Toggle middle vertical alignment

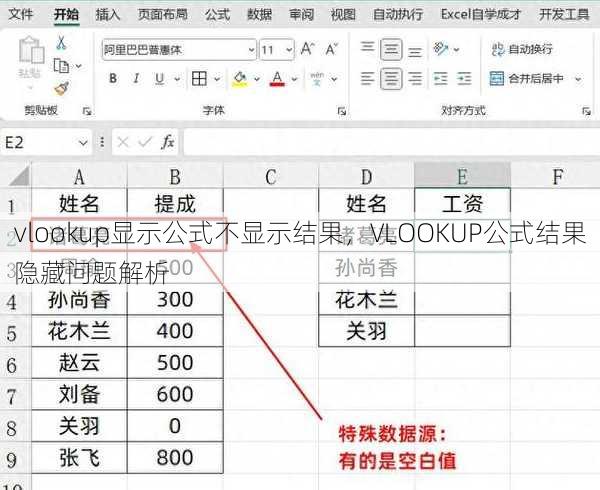point(391,49)
